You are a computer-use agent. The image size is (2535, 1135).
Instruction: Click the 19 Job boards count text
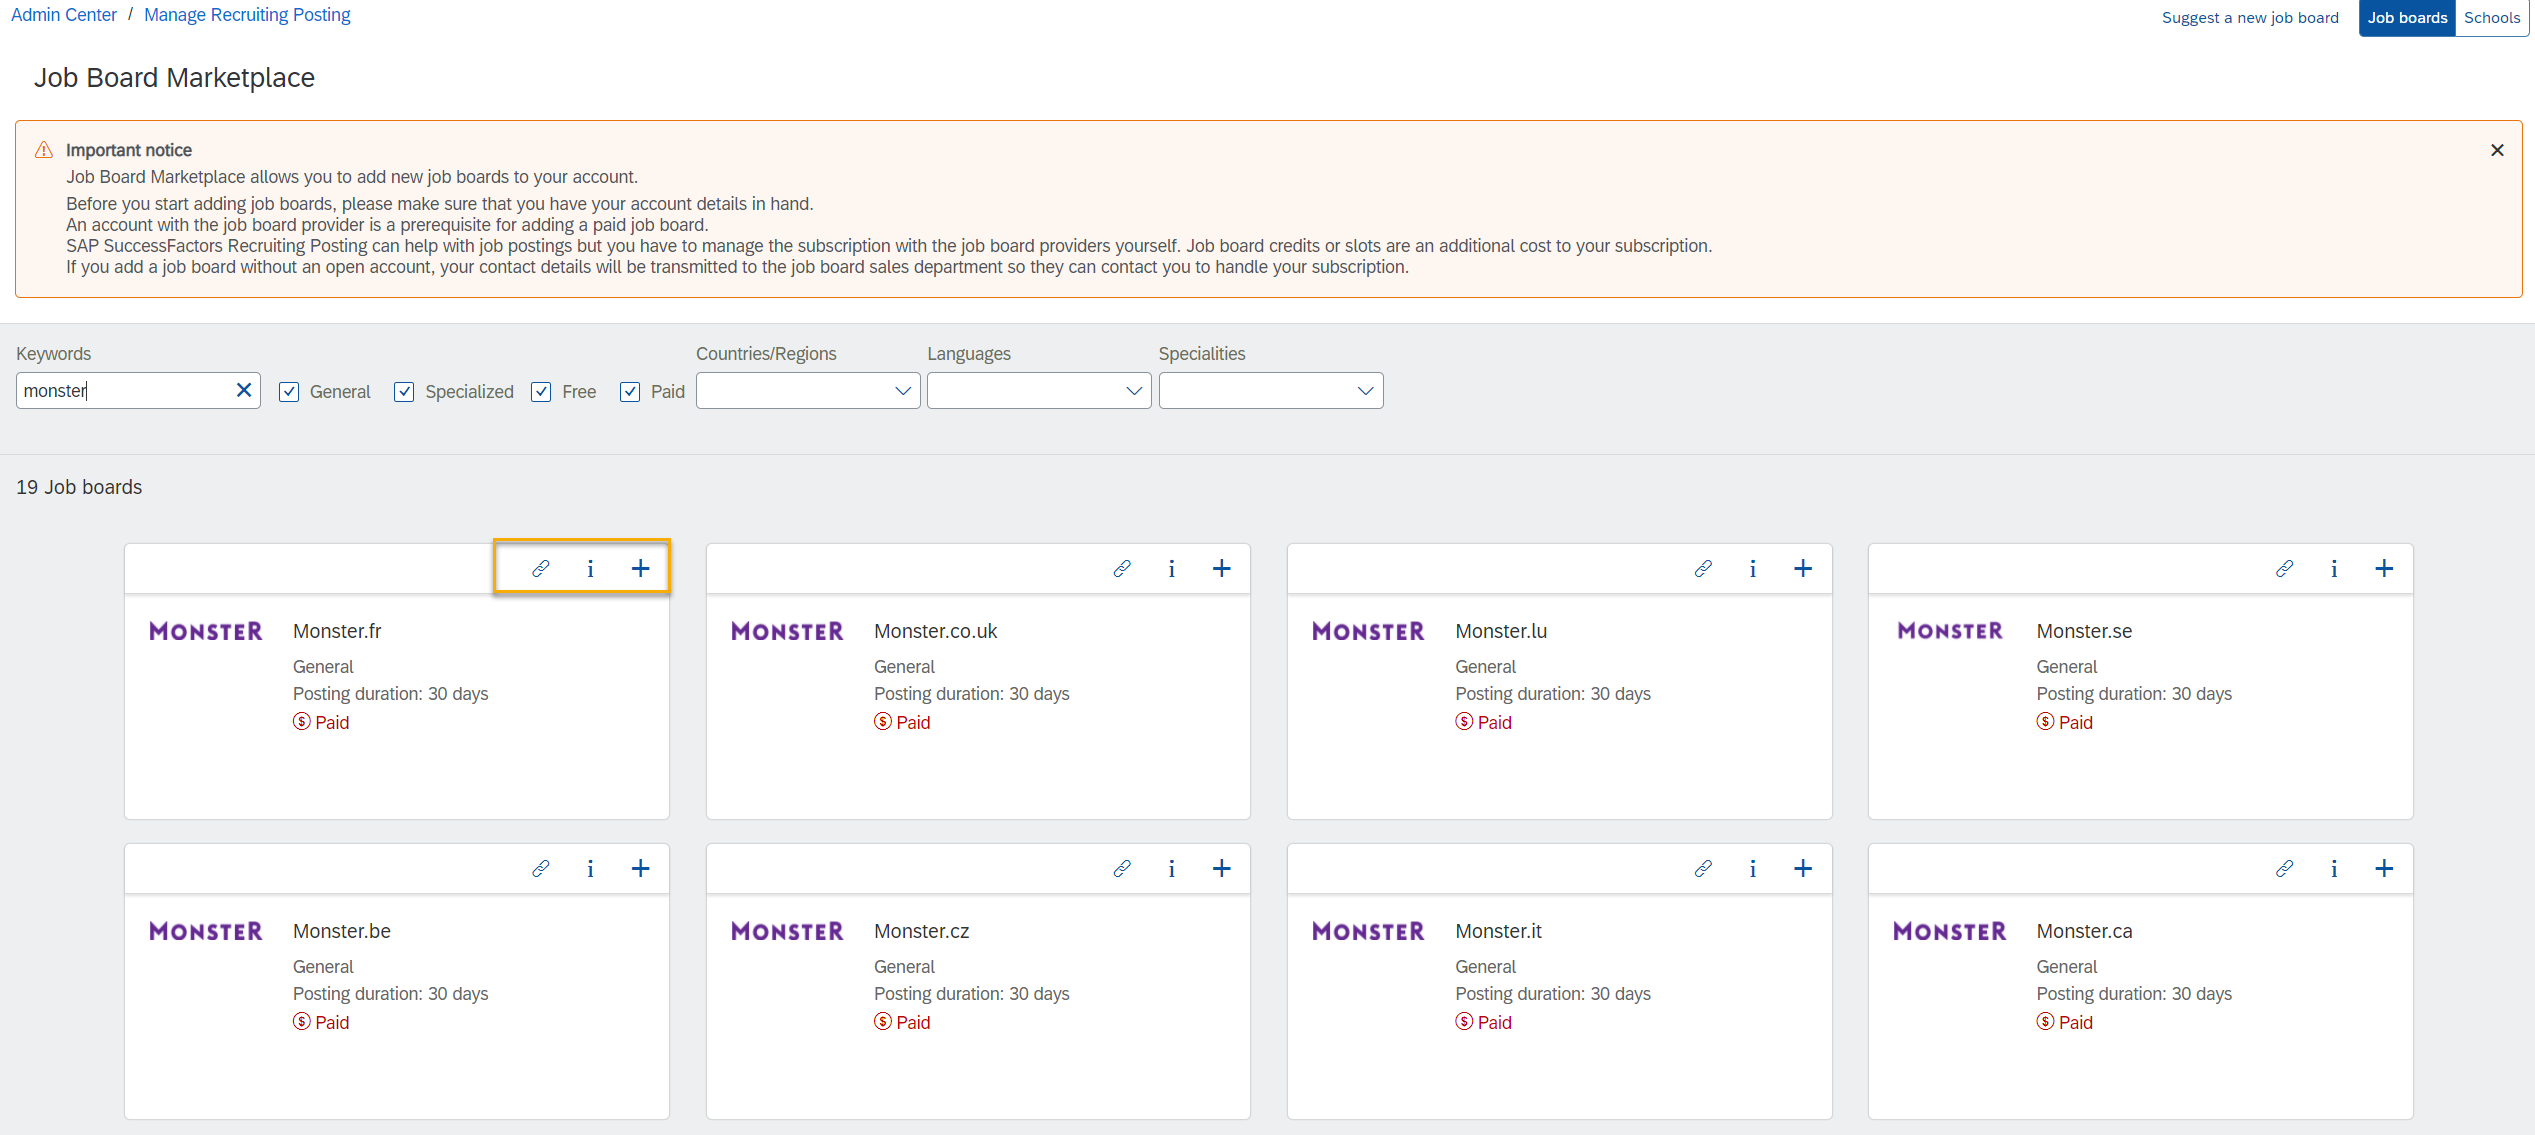click(79, 487)
